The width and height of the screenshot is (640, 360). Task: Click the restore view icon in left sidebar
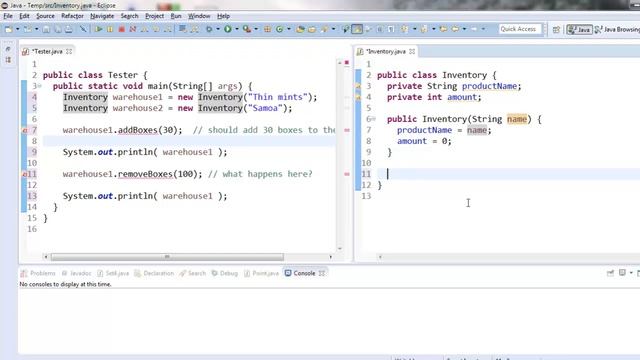click(x=8, y=49)
